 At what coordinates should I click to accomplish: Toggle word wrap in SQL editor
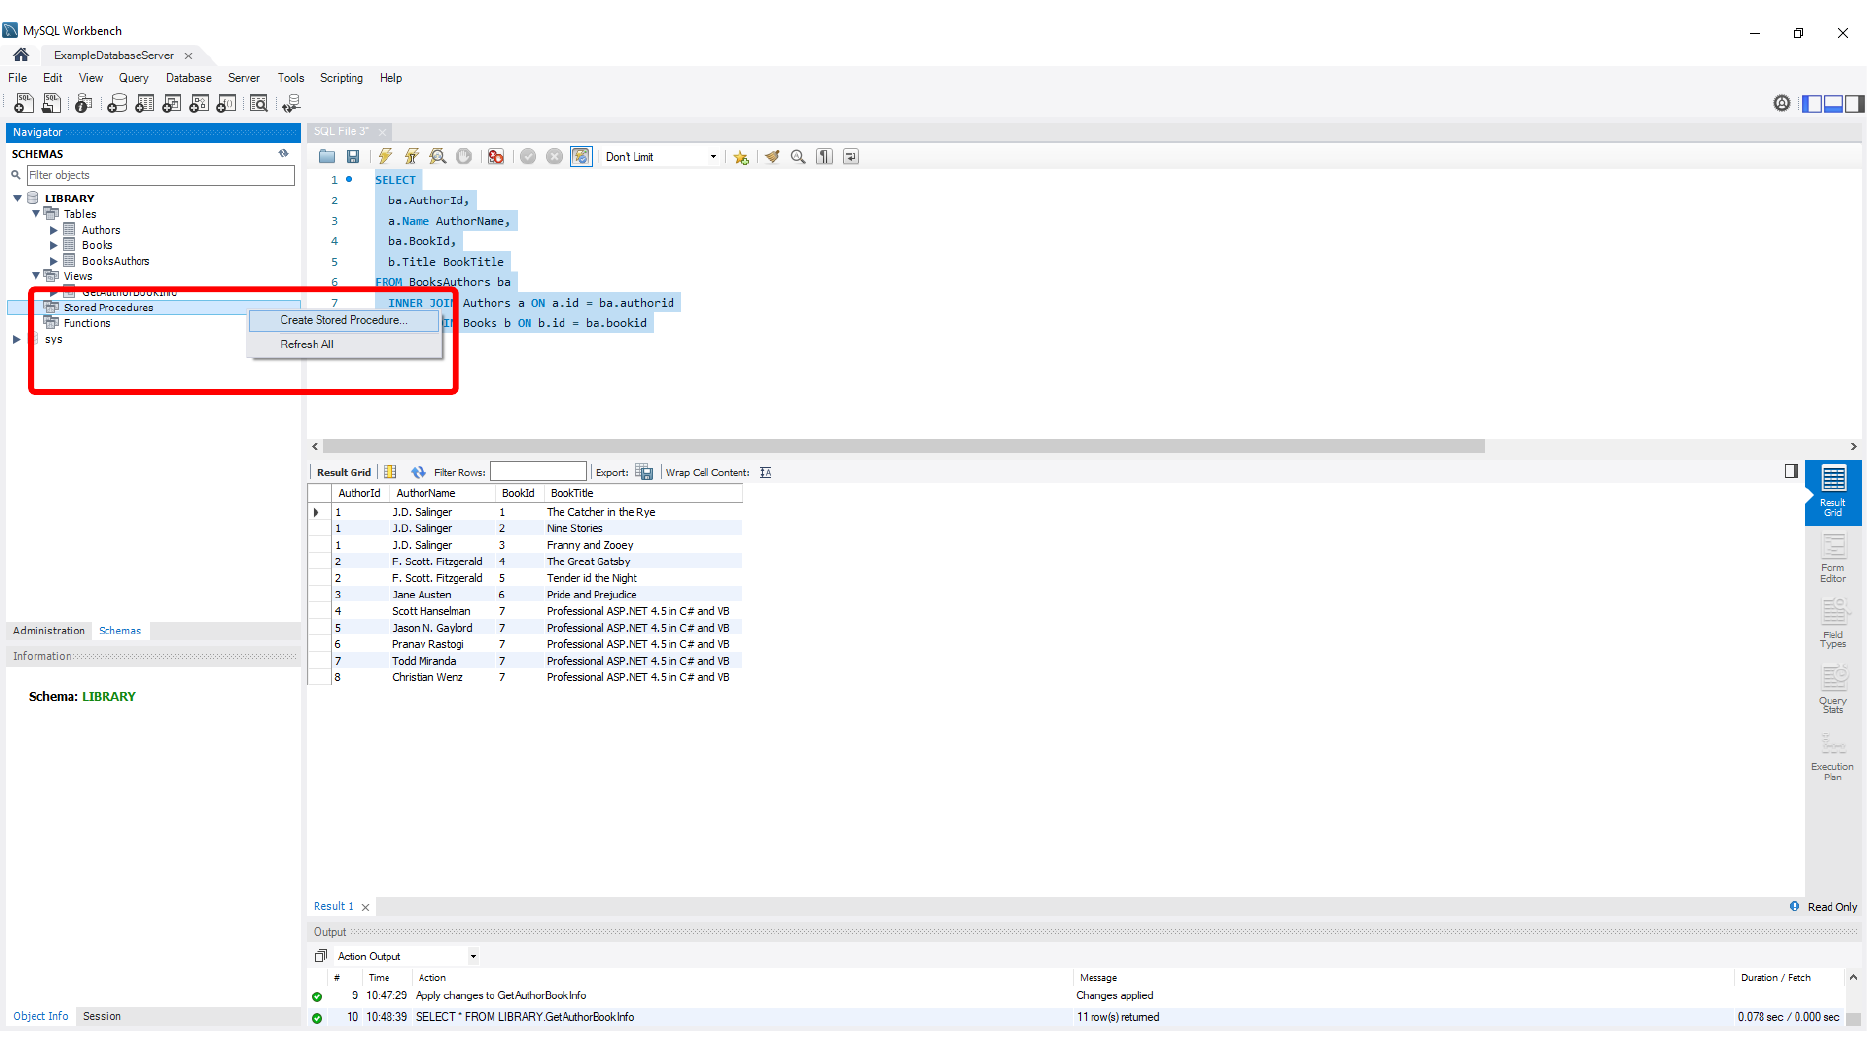tap(851, 156)
